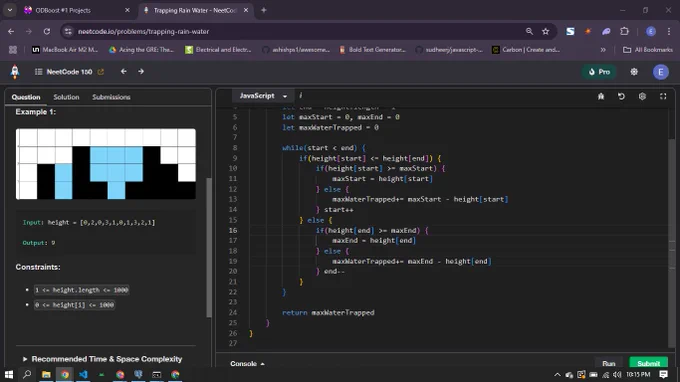Open the Carbon Create bookmark
The height and width of the screenshot is (382, 680).
(x=526, y=50)
